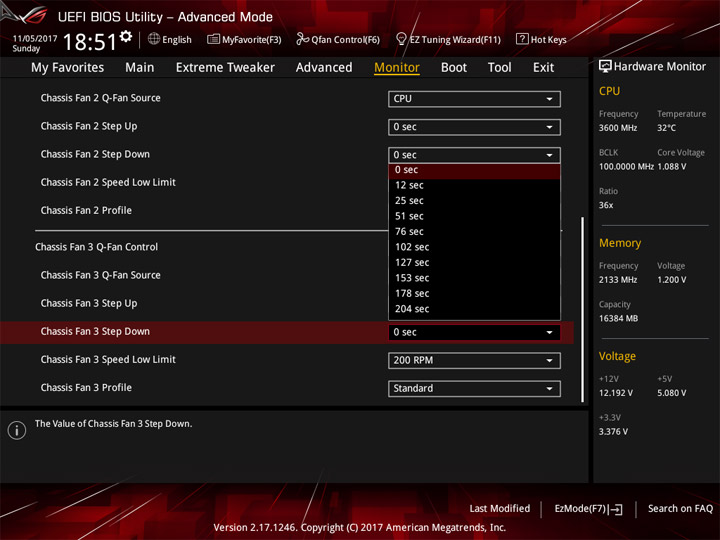Click Search on FAQ

point(680,509)
